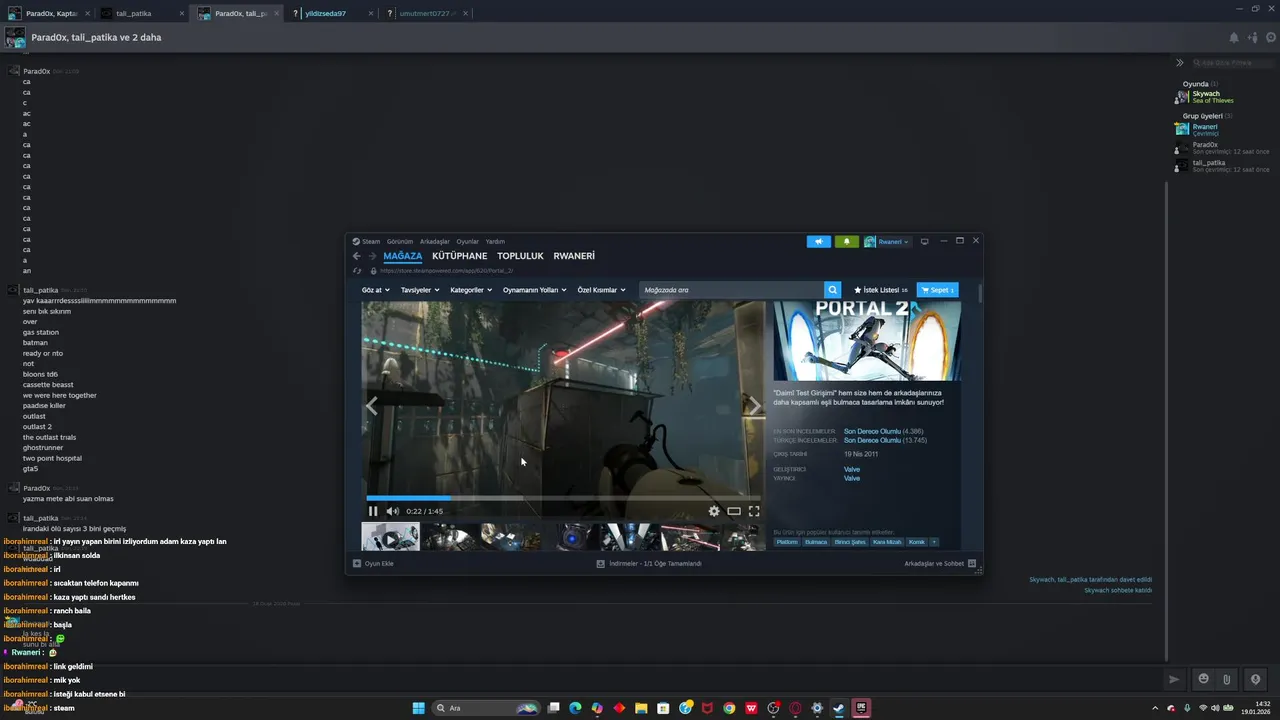
Task: Open the RWANERİ profile tab
Action: point(574,256)
